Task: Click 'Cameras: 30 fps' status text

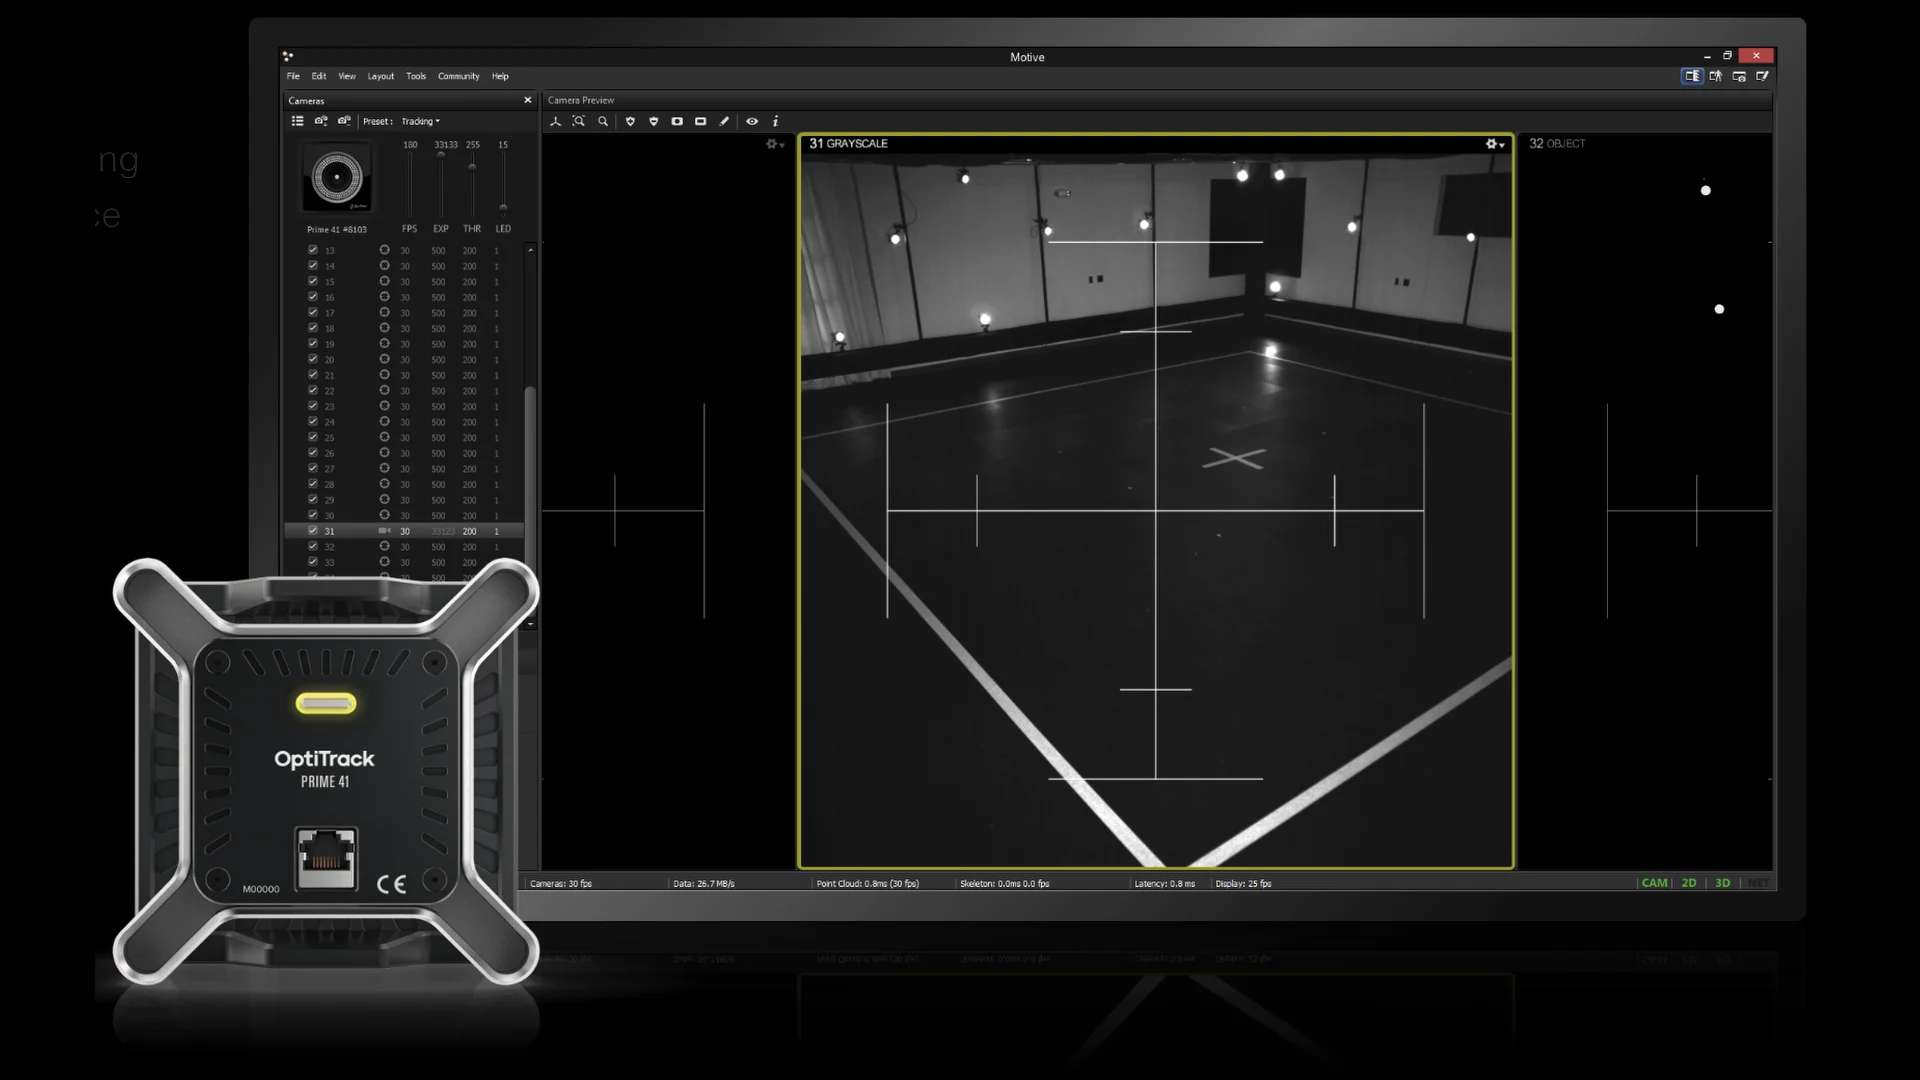Action: click(561, 884)
